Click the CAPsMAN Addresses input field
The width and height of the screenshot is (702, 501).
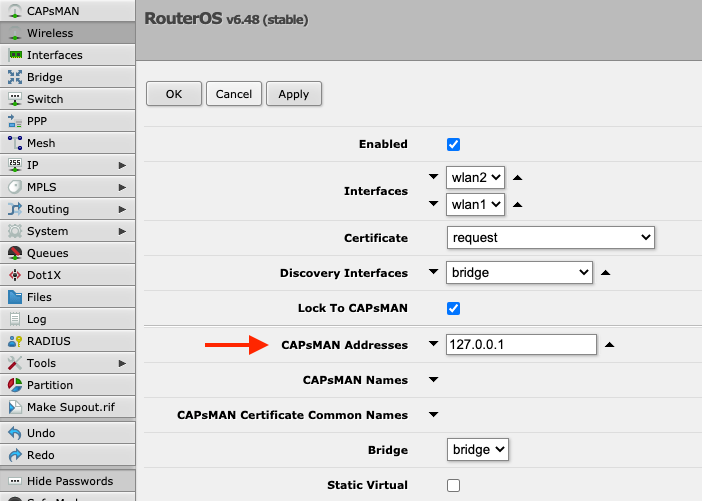tap(521, 344)
